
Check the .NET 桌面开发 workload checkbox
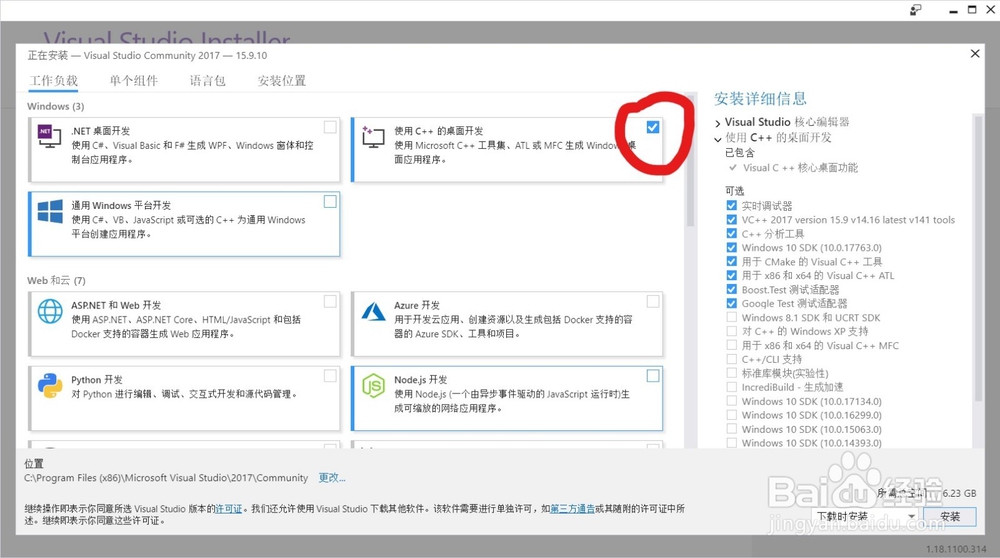point(330,127)
